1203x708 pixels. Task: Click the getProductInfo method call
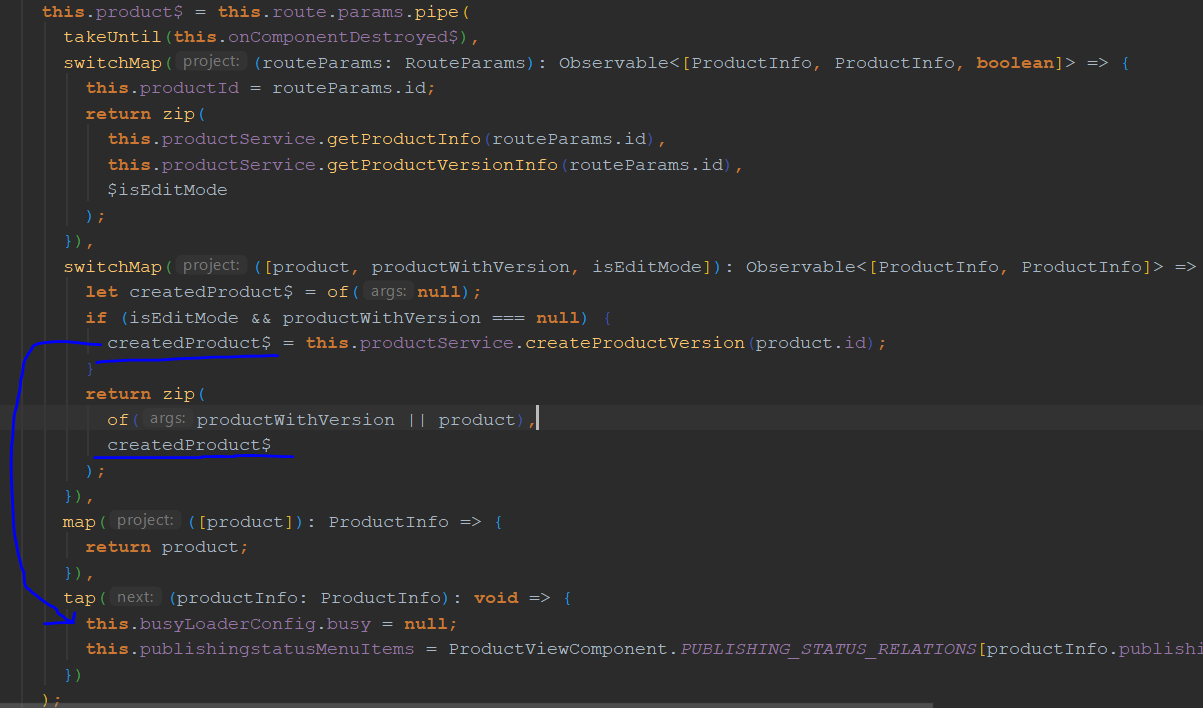[404, 139]
